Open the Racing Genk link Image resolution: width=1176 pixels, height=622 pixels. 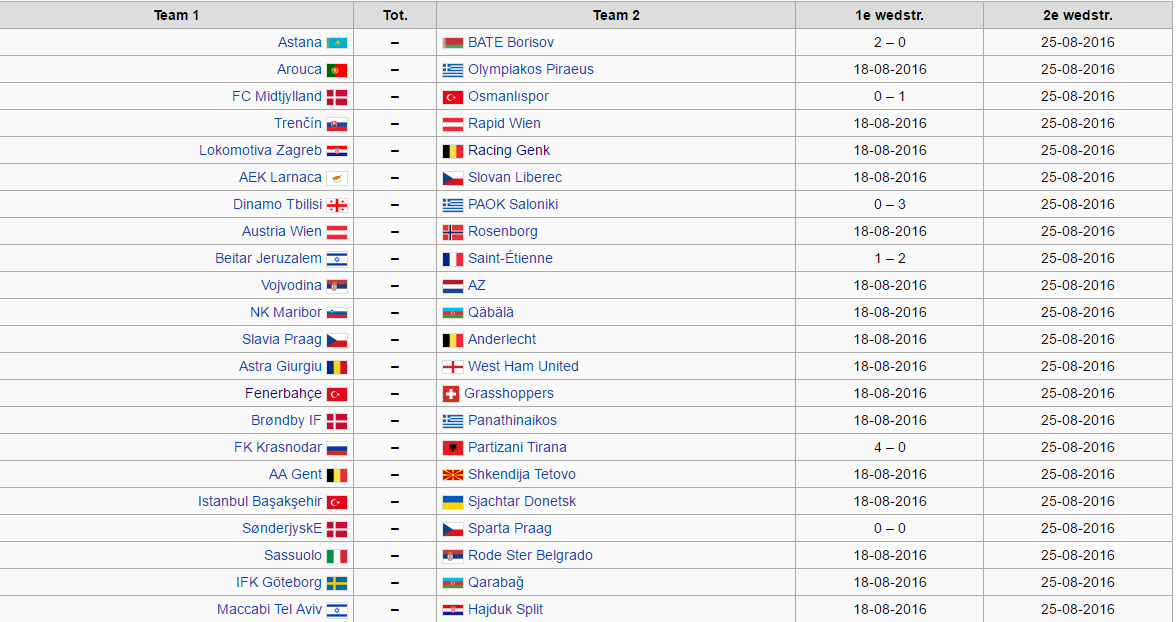coord(508,151)
